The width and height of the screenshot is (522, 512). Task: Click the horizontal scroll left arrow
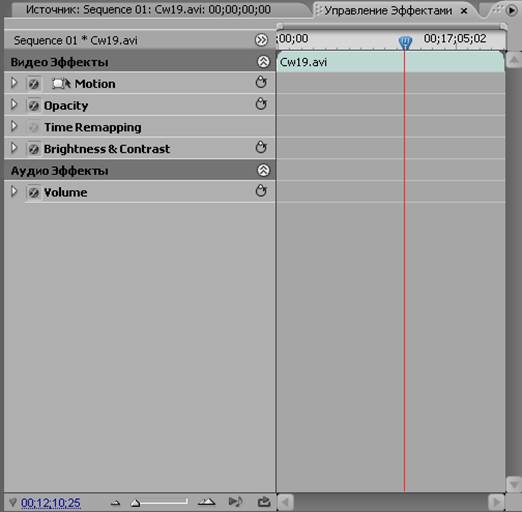click(x=285, y=501)
